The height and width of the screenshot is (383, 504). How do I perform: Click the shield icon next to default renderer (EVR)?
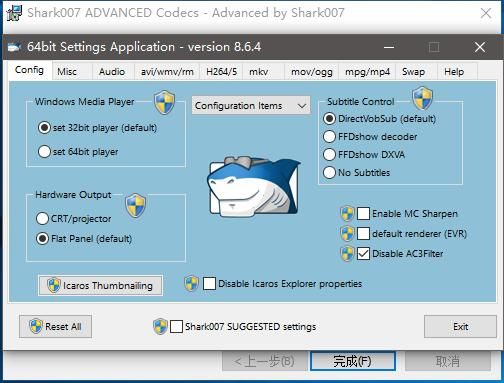pyautogui.click(x=347, y=234)
